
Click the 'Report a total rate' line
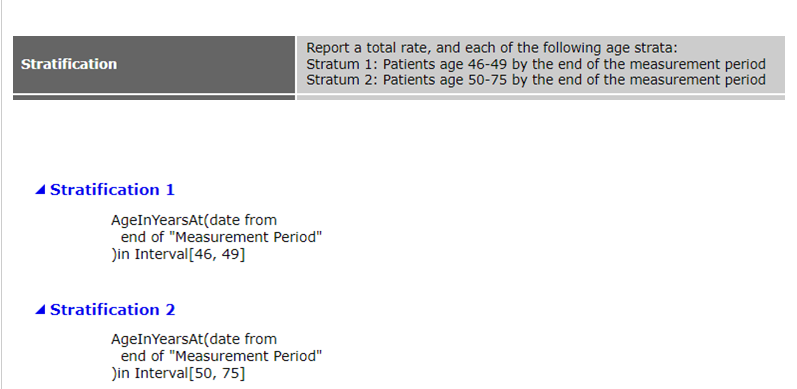coord(492,48)
